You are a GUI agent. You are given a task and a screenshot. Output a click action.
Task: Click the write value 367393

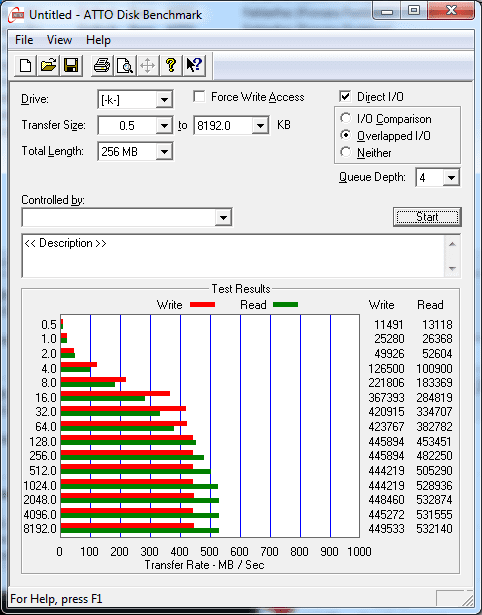[386, 398]
